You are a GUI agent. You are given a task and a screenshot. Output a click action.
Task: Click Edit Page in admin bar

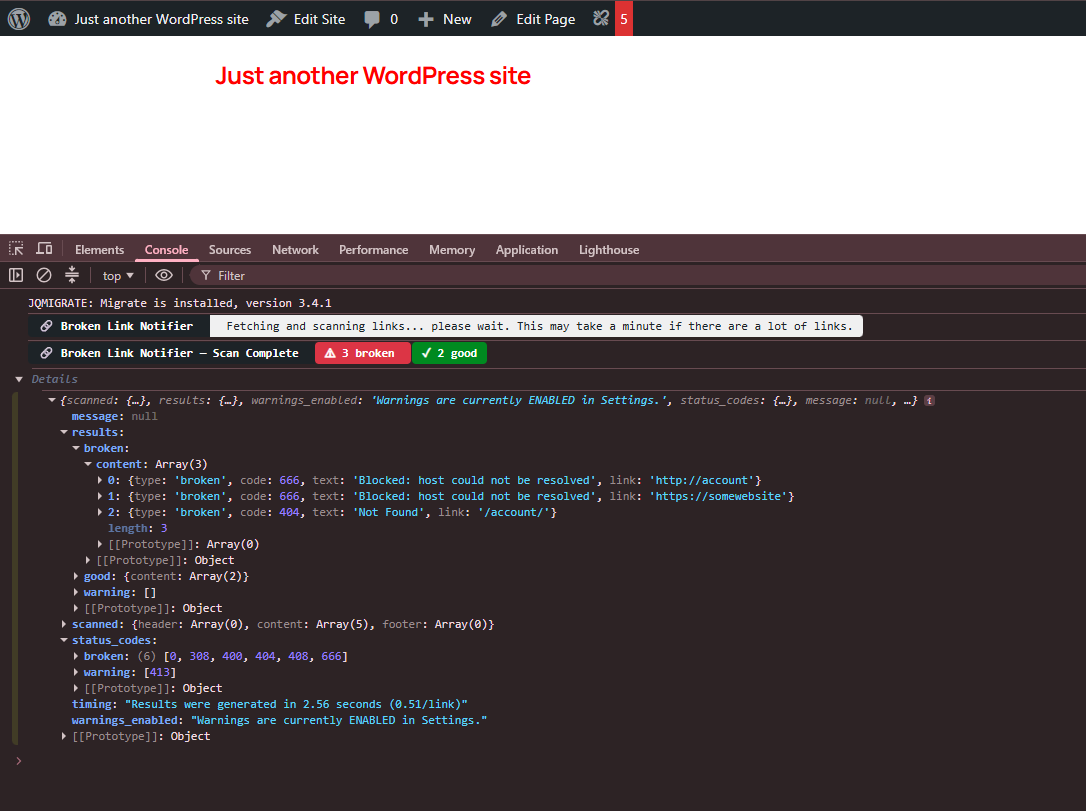(x=533, y=19)
